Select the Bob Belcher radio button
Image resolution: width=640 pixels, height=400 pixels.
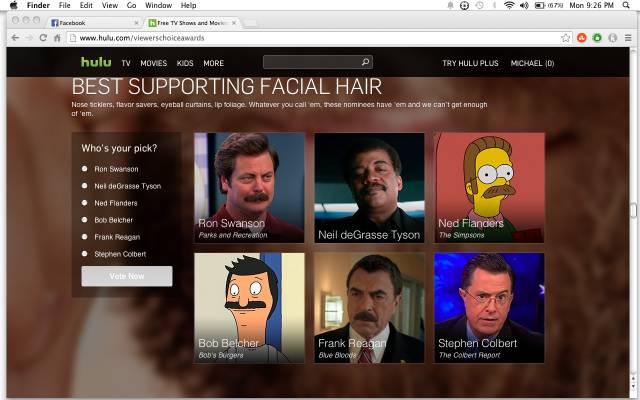(x=84, y=220)
